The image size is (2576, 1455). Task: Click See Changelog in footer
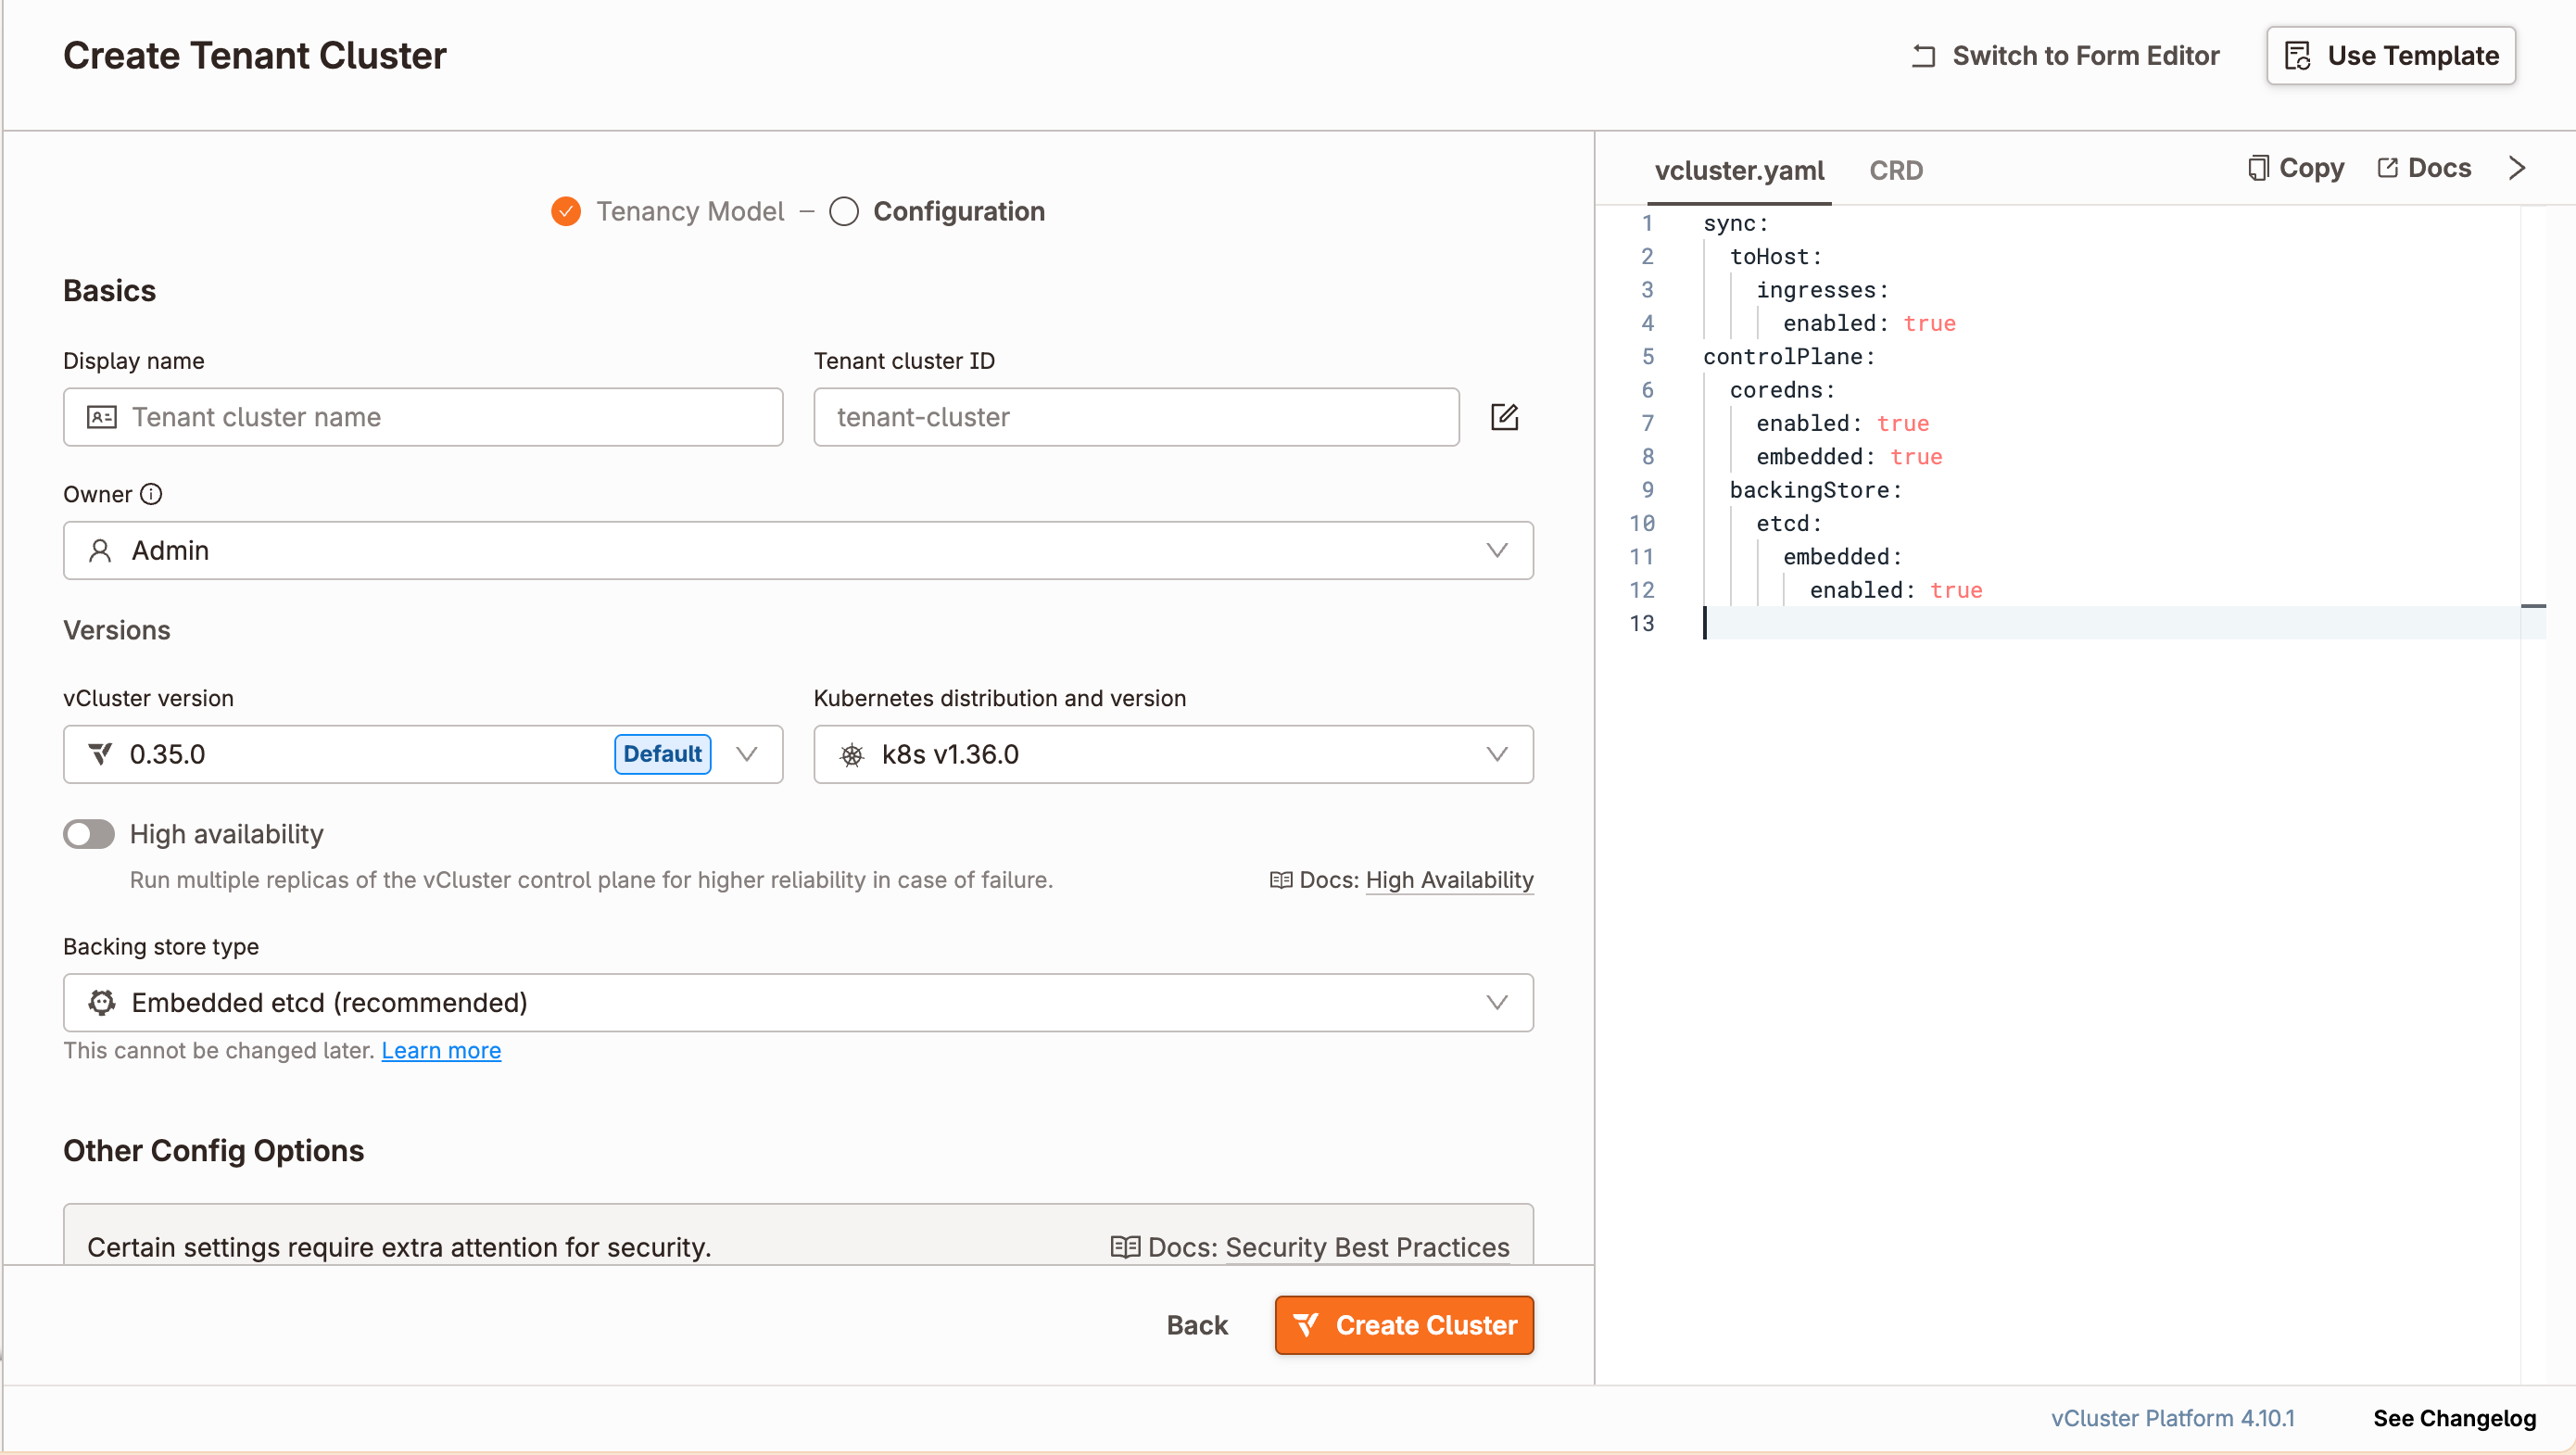[x=2454, y=1418]
